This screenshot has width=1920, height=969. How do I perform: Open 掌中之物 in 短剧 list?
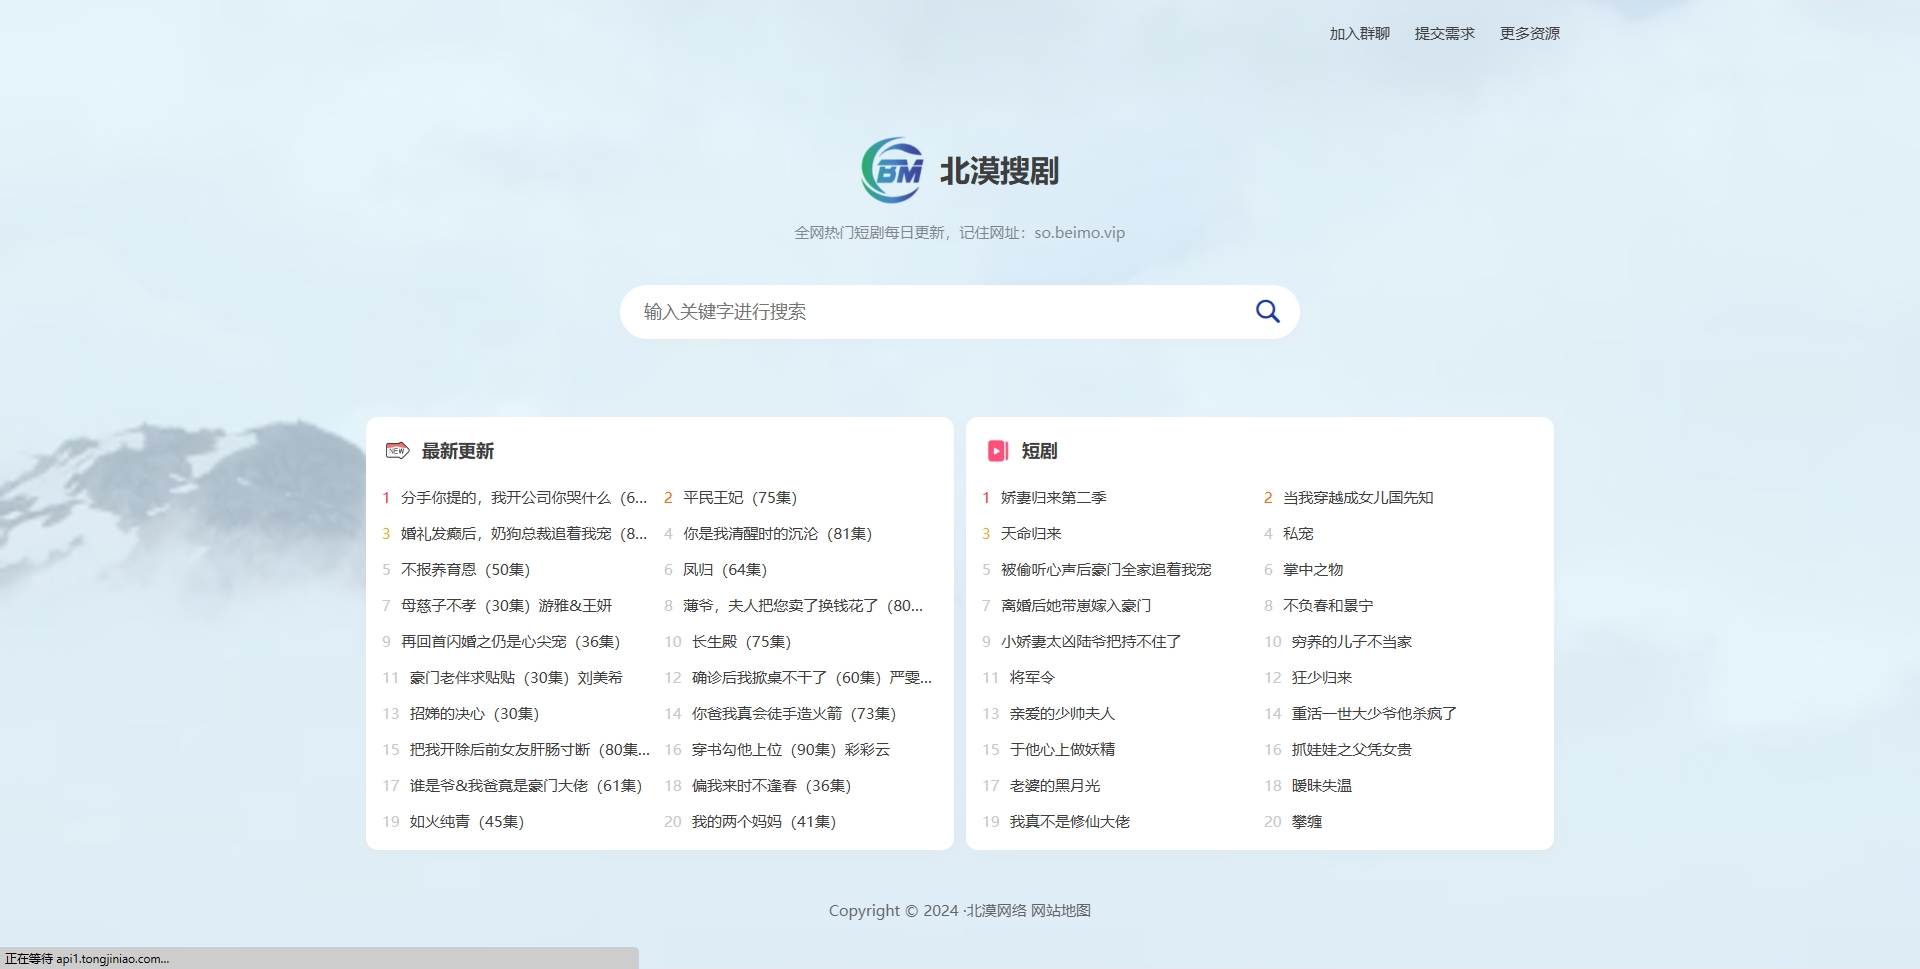1313,569
